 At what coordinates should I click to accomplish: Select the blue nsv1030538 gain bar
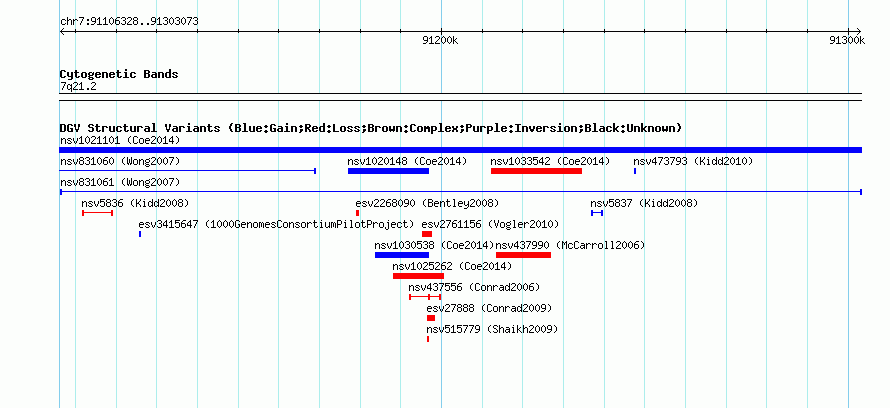pyautogui.click(x=402, y=255)
